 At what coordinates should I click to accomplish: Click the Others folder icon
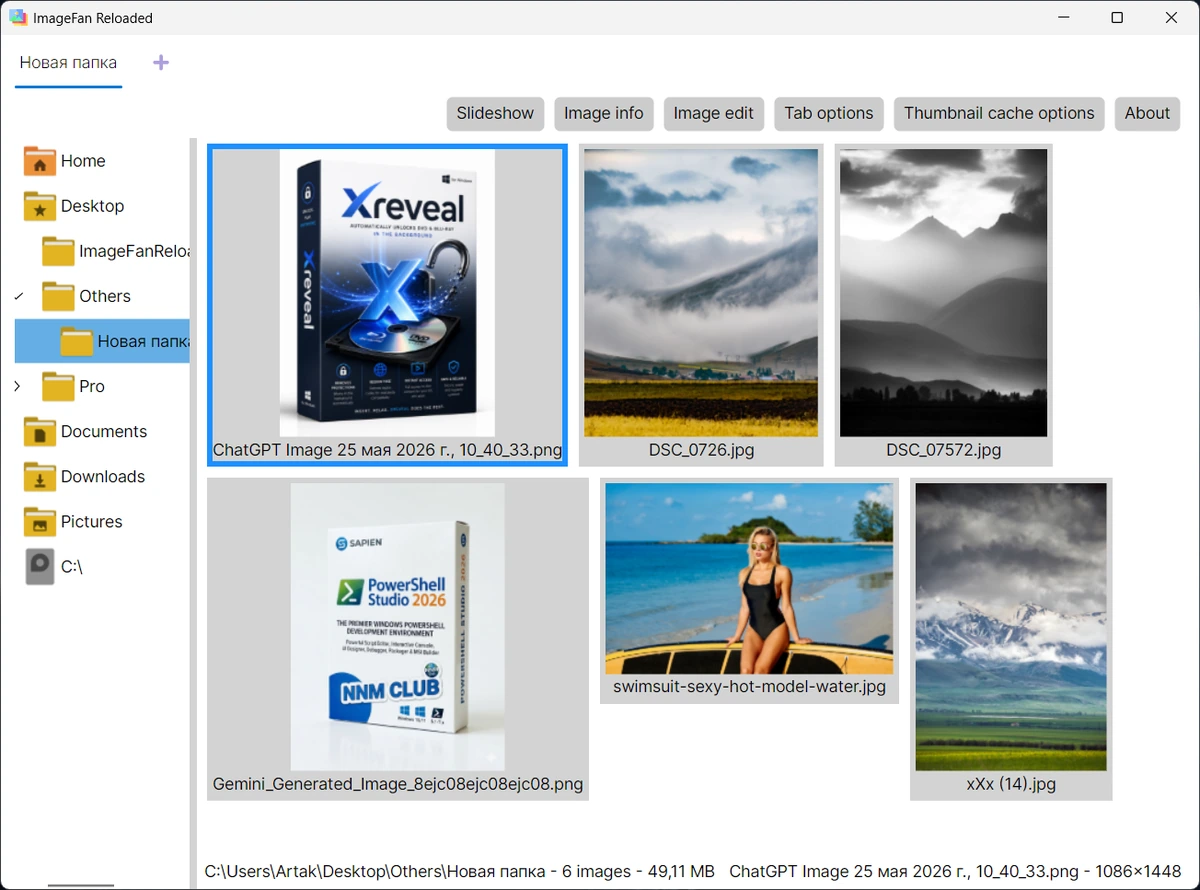[x=58, y=296]
